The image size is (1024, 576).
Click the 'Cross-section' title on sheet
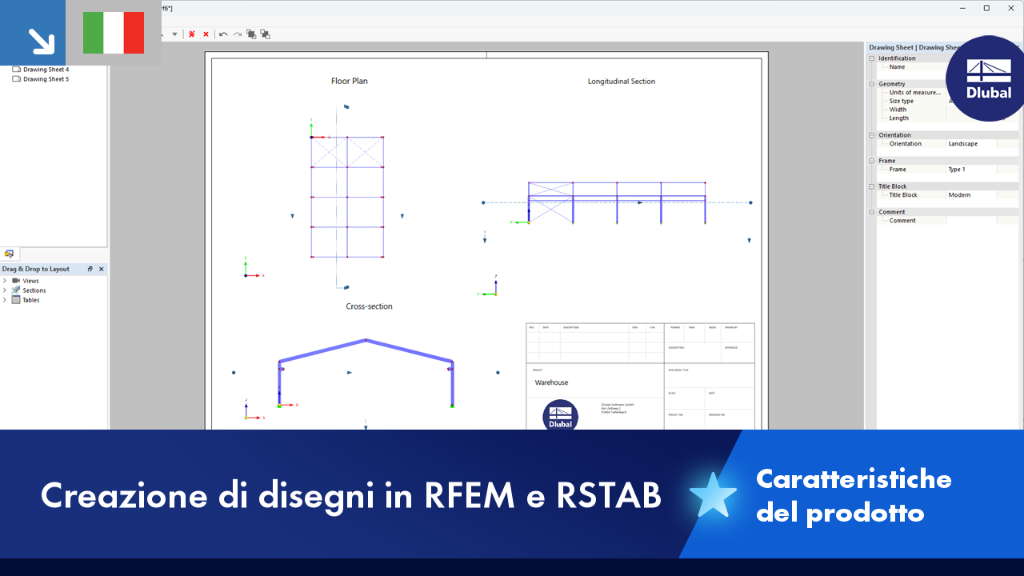[369, 306]
